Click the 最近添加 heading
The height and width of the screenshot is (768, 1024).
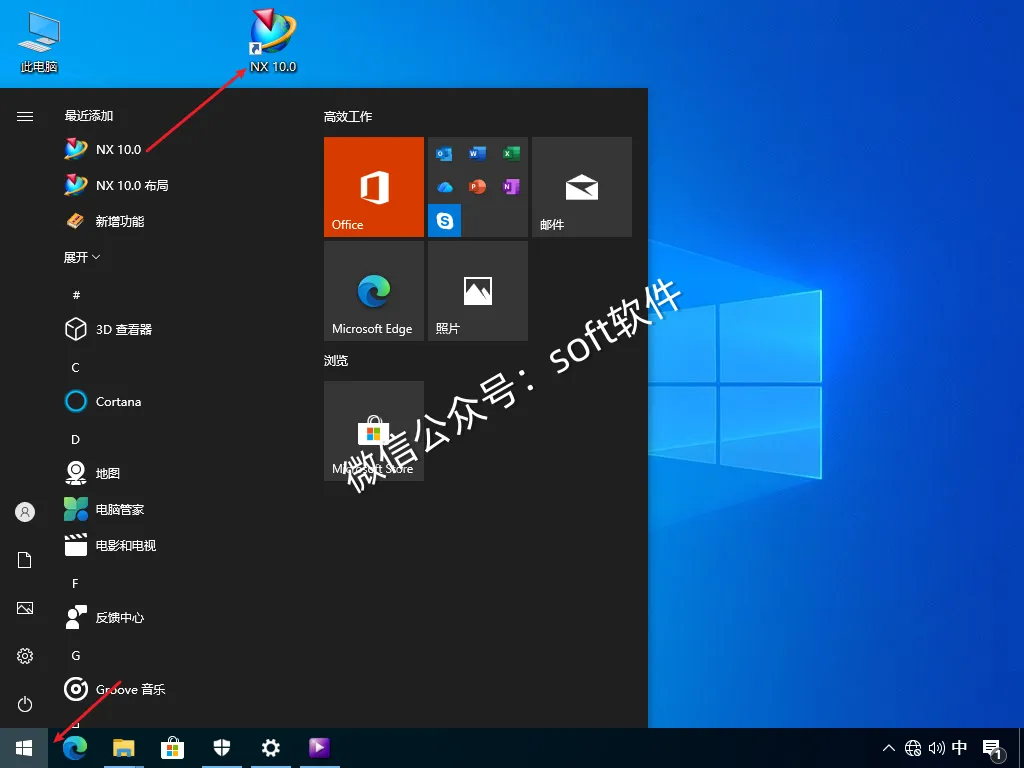pyautogui.click(x=89, y=116)
